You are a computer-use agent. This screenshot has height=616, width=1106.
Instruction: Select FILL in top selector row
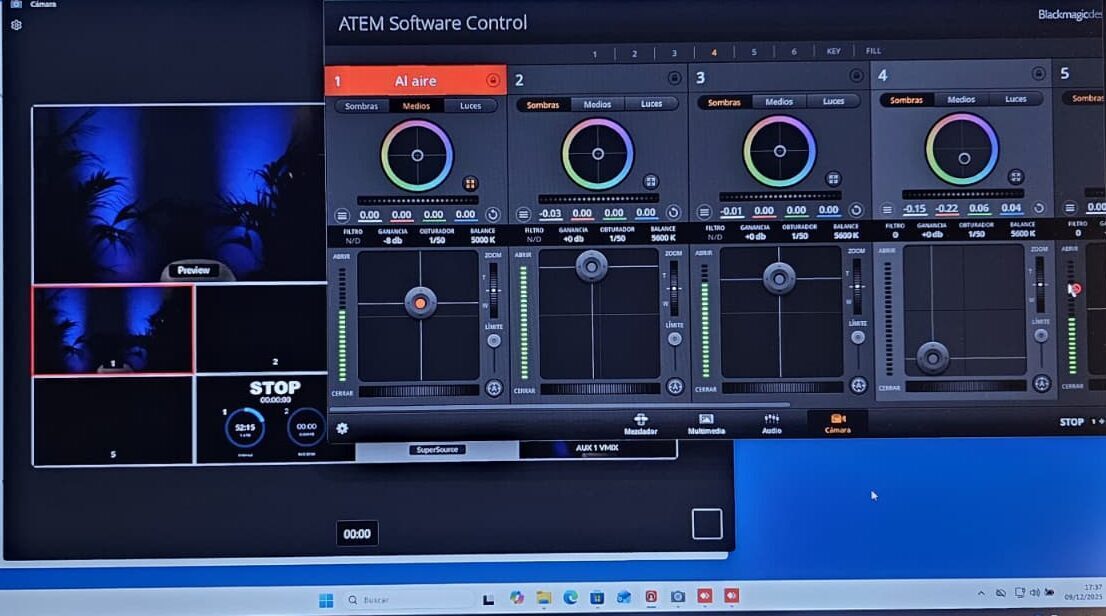coord(873,51)
